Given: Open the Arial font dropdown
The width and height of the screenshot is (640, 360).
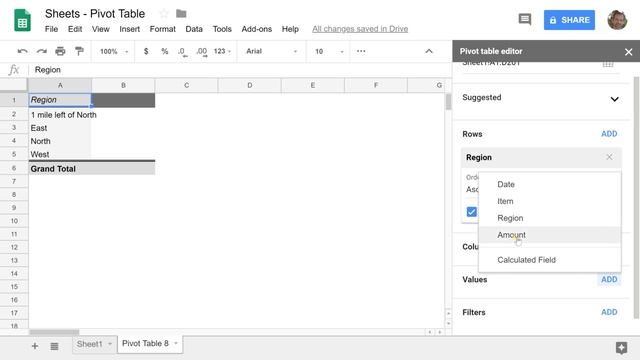Looking at the screenshot, I should pos(271,51).
